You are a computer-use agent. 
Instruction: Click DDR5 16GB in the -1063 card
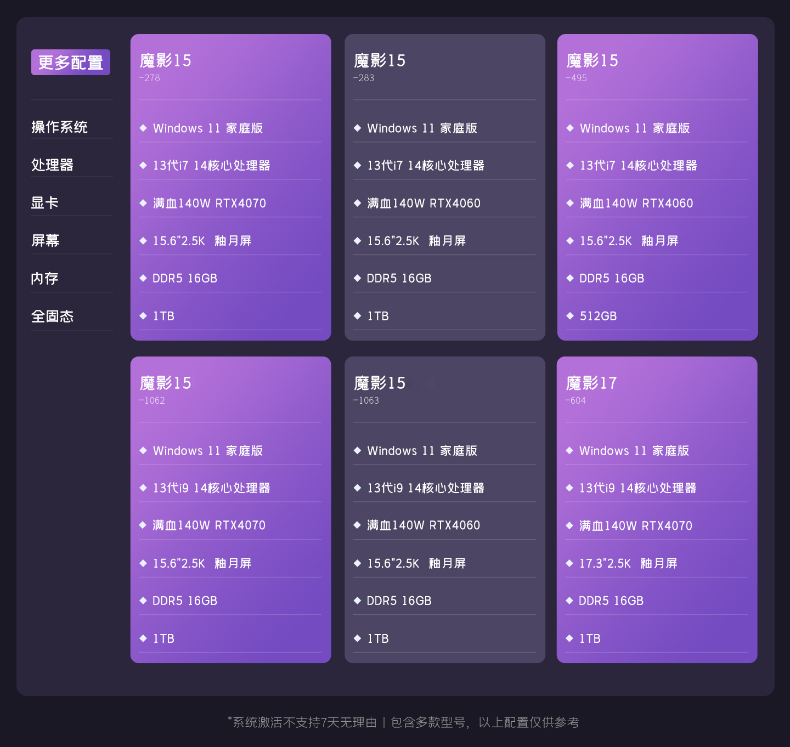[399, 600]
